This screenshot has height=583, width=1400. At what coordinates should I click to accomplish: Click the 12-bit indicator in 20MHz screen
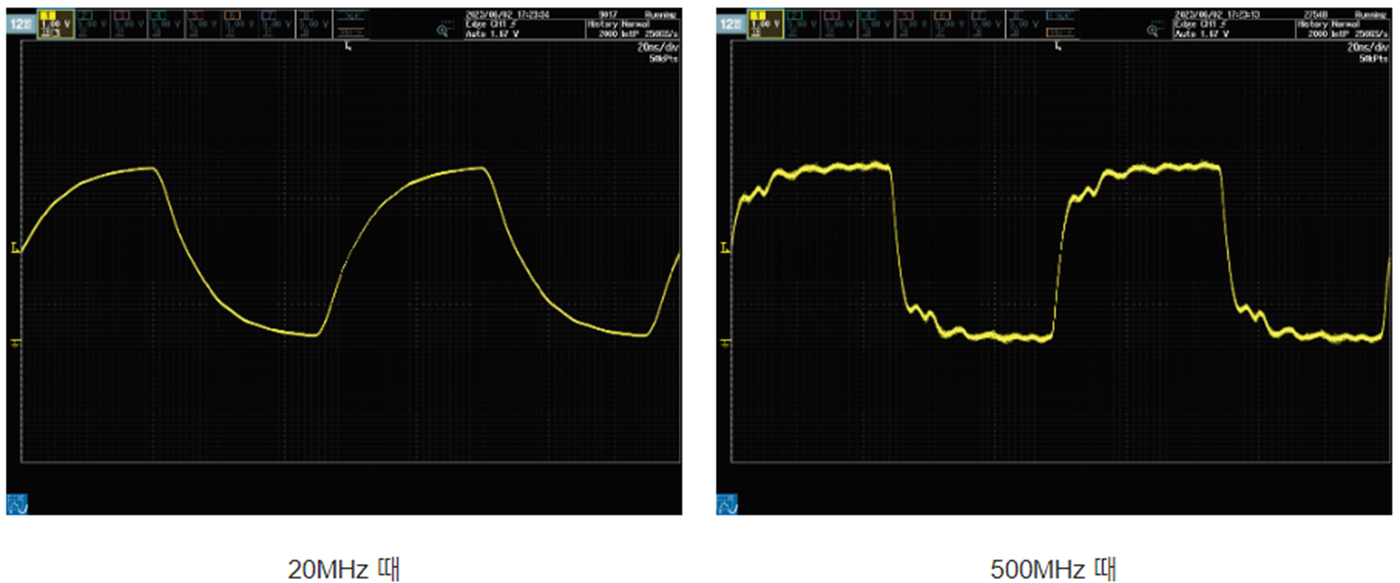21,22
